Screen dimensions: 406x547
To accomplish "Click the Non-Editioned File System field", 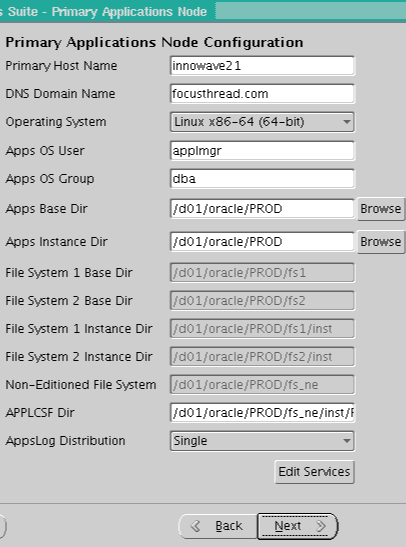I will tap(262, 384).
